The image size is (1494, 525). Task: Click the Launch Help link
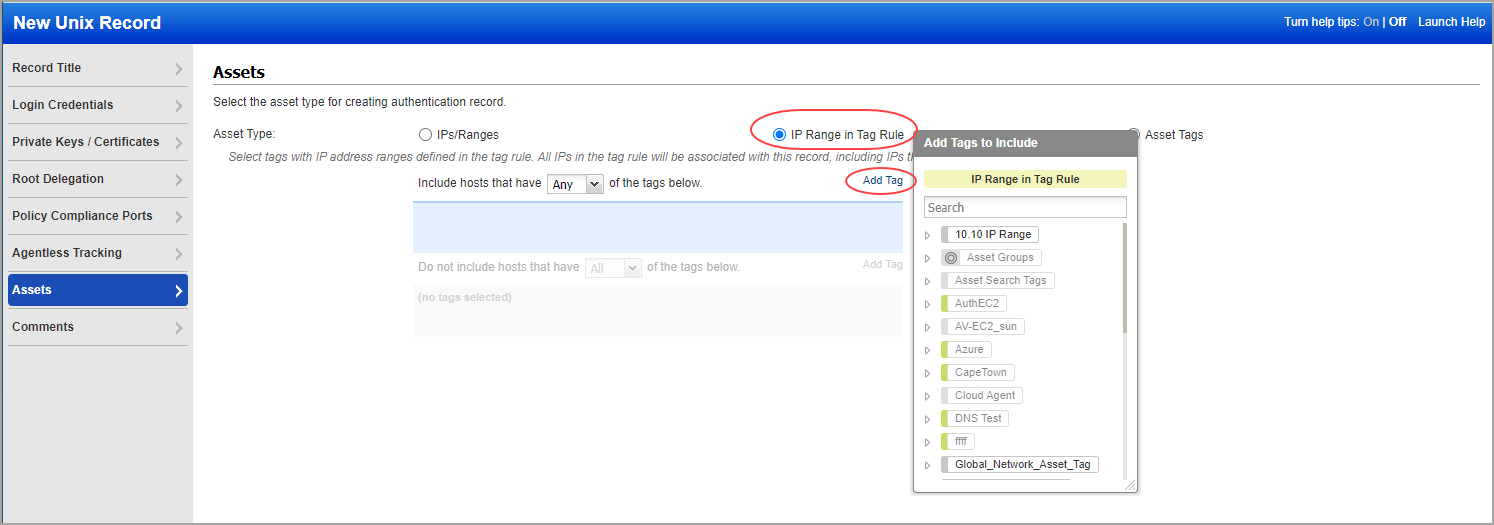(x=1451, y=22)
